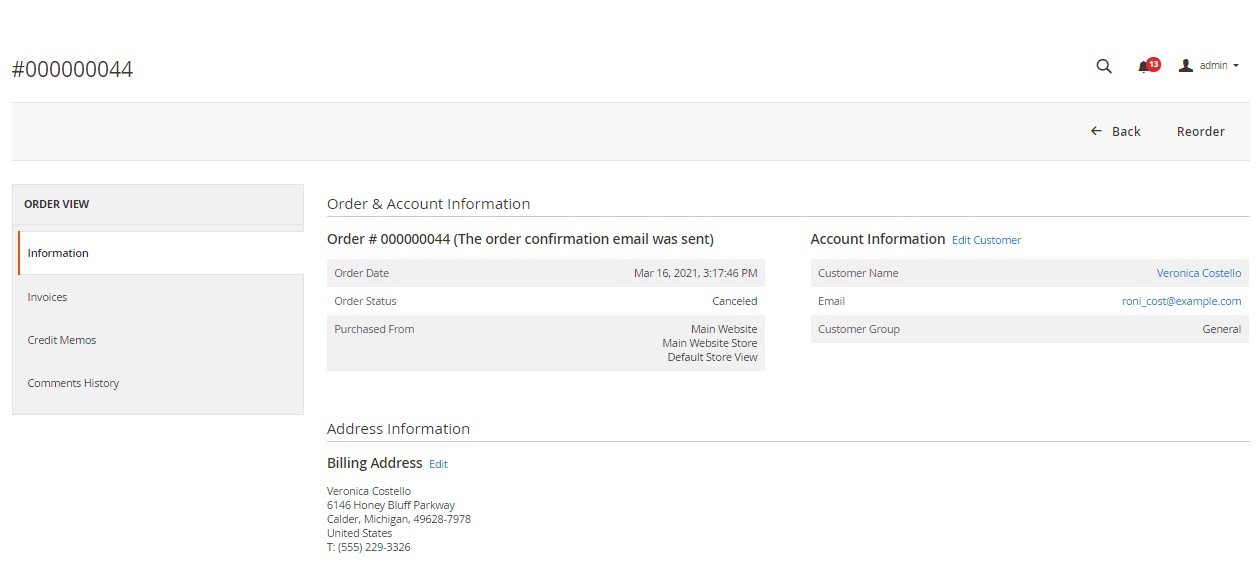Open the Edit Customer link
Viewport: 1258px width, 587px height.
pos(986,240)
